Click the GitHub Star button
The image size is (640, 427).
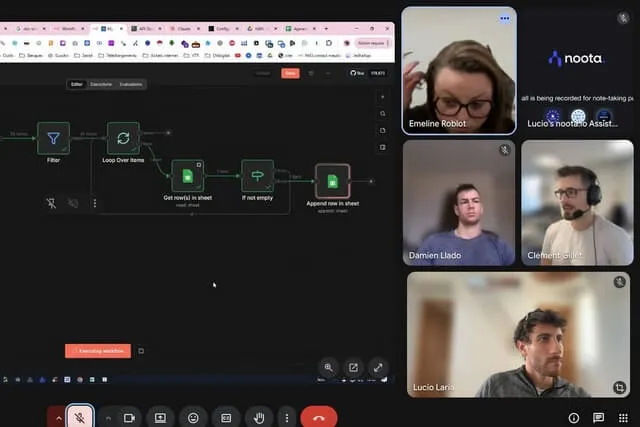[357, 73]
